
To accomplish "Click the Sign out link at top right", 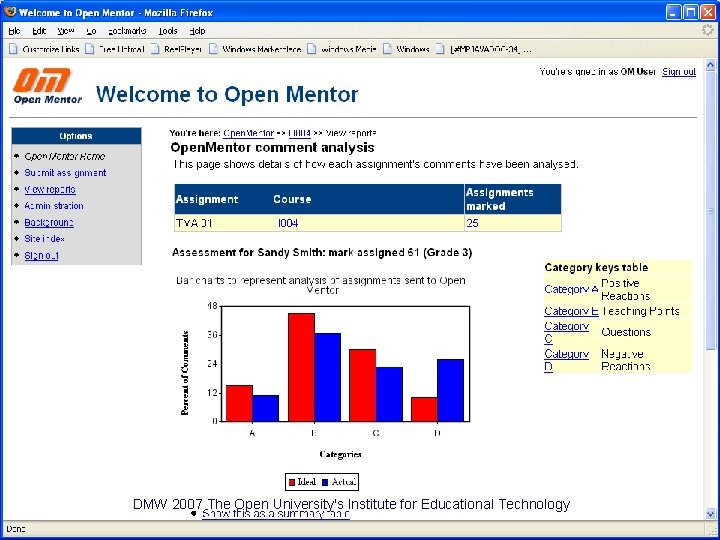I will pos(679,72).
